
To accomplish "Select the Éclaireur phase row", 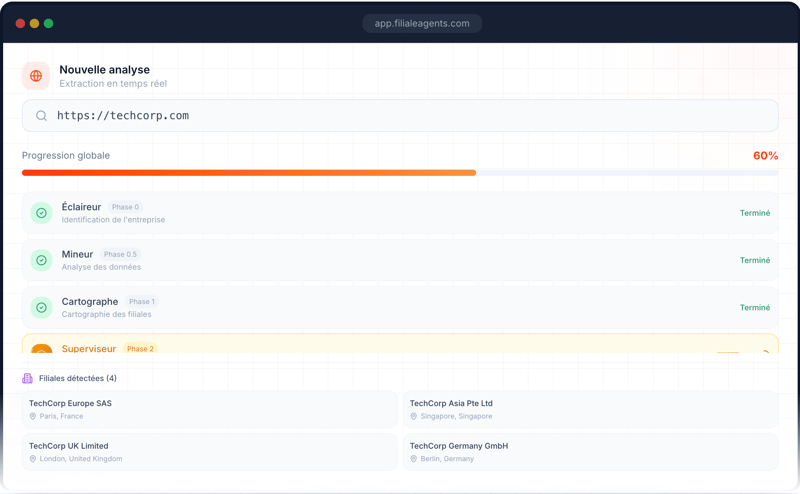I will 400,213.
